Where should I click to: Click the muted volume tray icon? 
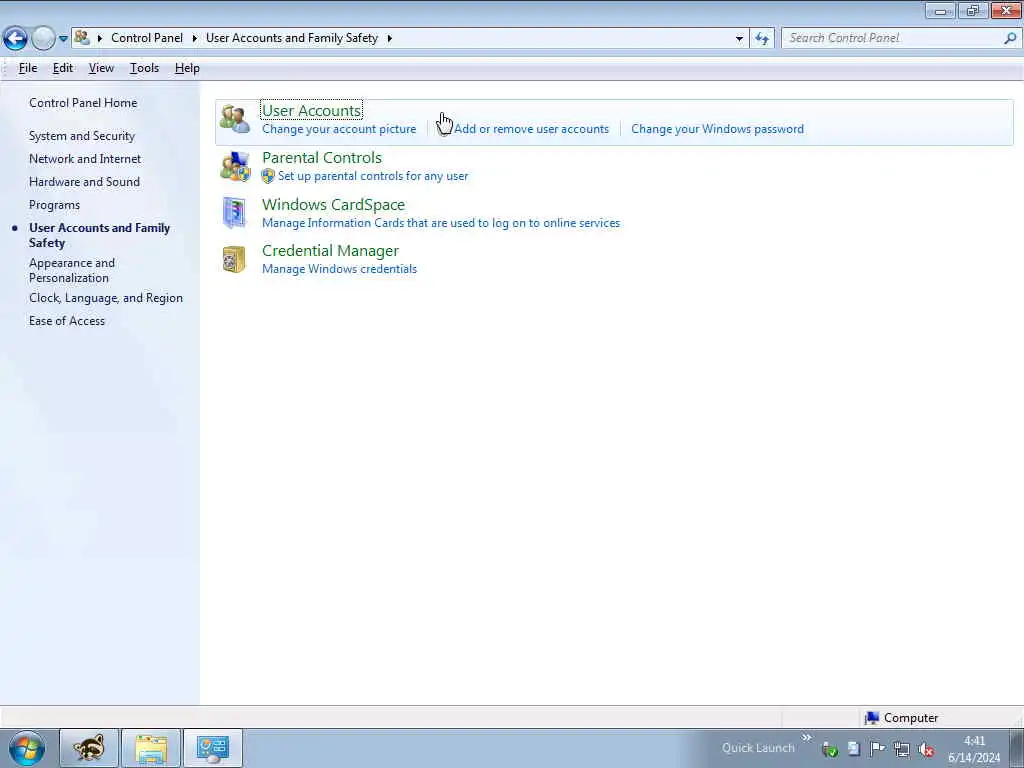[x=925, y=749]
